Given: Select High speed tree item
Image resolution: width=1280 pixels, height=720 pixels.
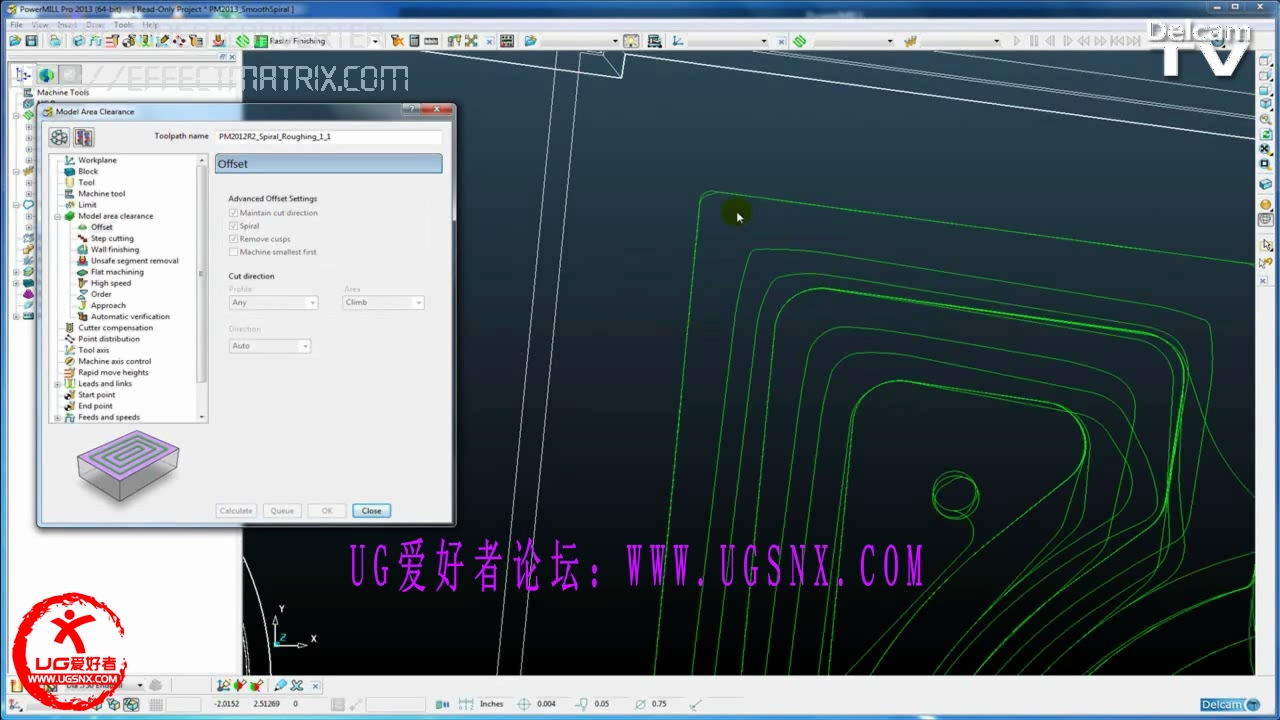Looking at the screenshot, I should pos(110,283).
